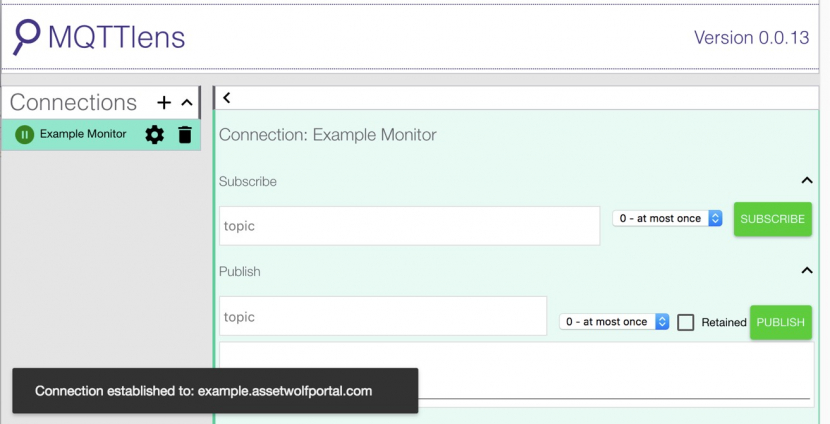This screenshot has height=424, width=830.
Task: Click the Connections panel title
Action: [x=73, y=102]
